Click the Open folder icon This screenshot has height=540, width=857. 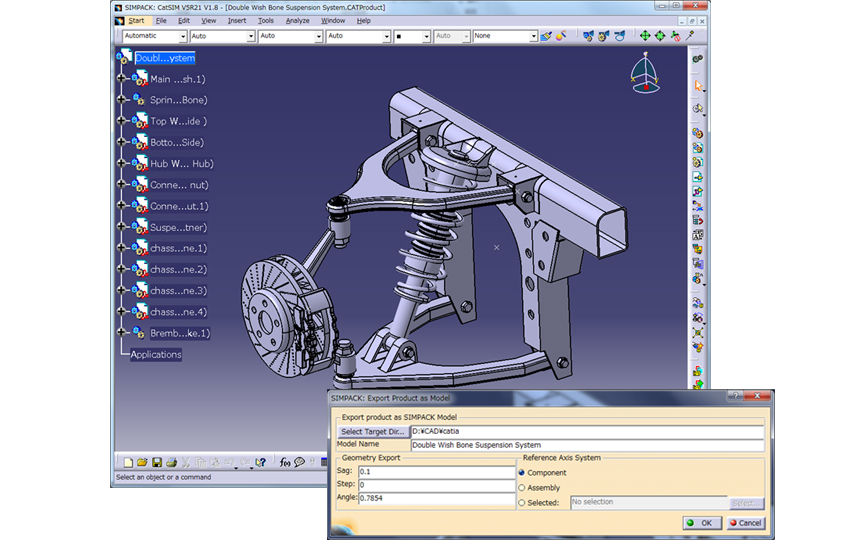coord(142,462)
